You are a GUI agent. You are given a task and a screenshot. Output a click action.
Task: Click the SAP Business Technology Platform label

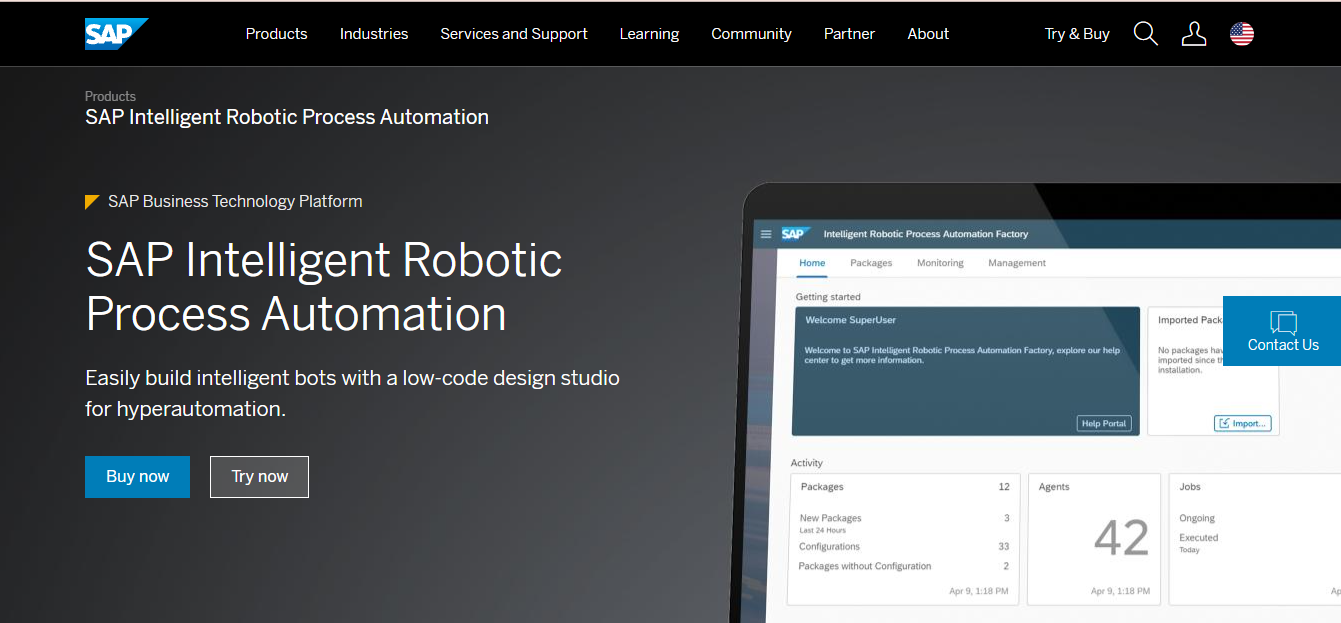[x=235, y=201]
